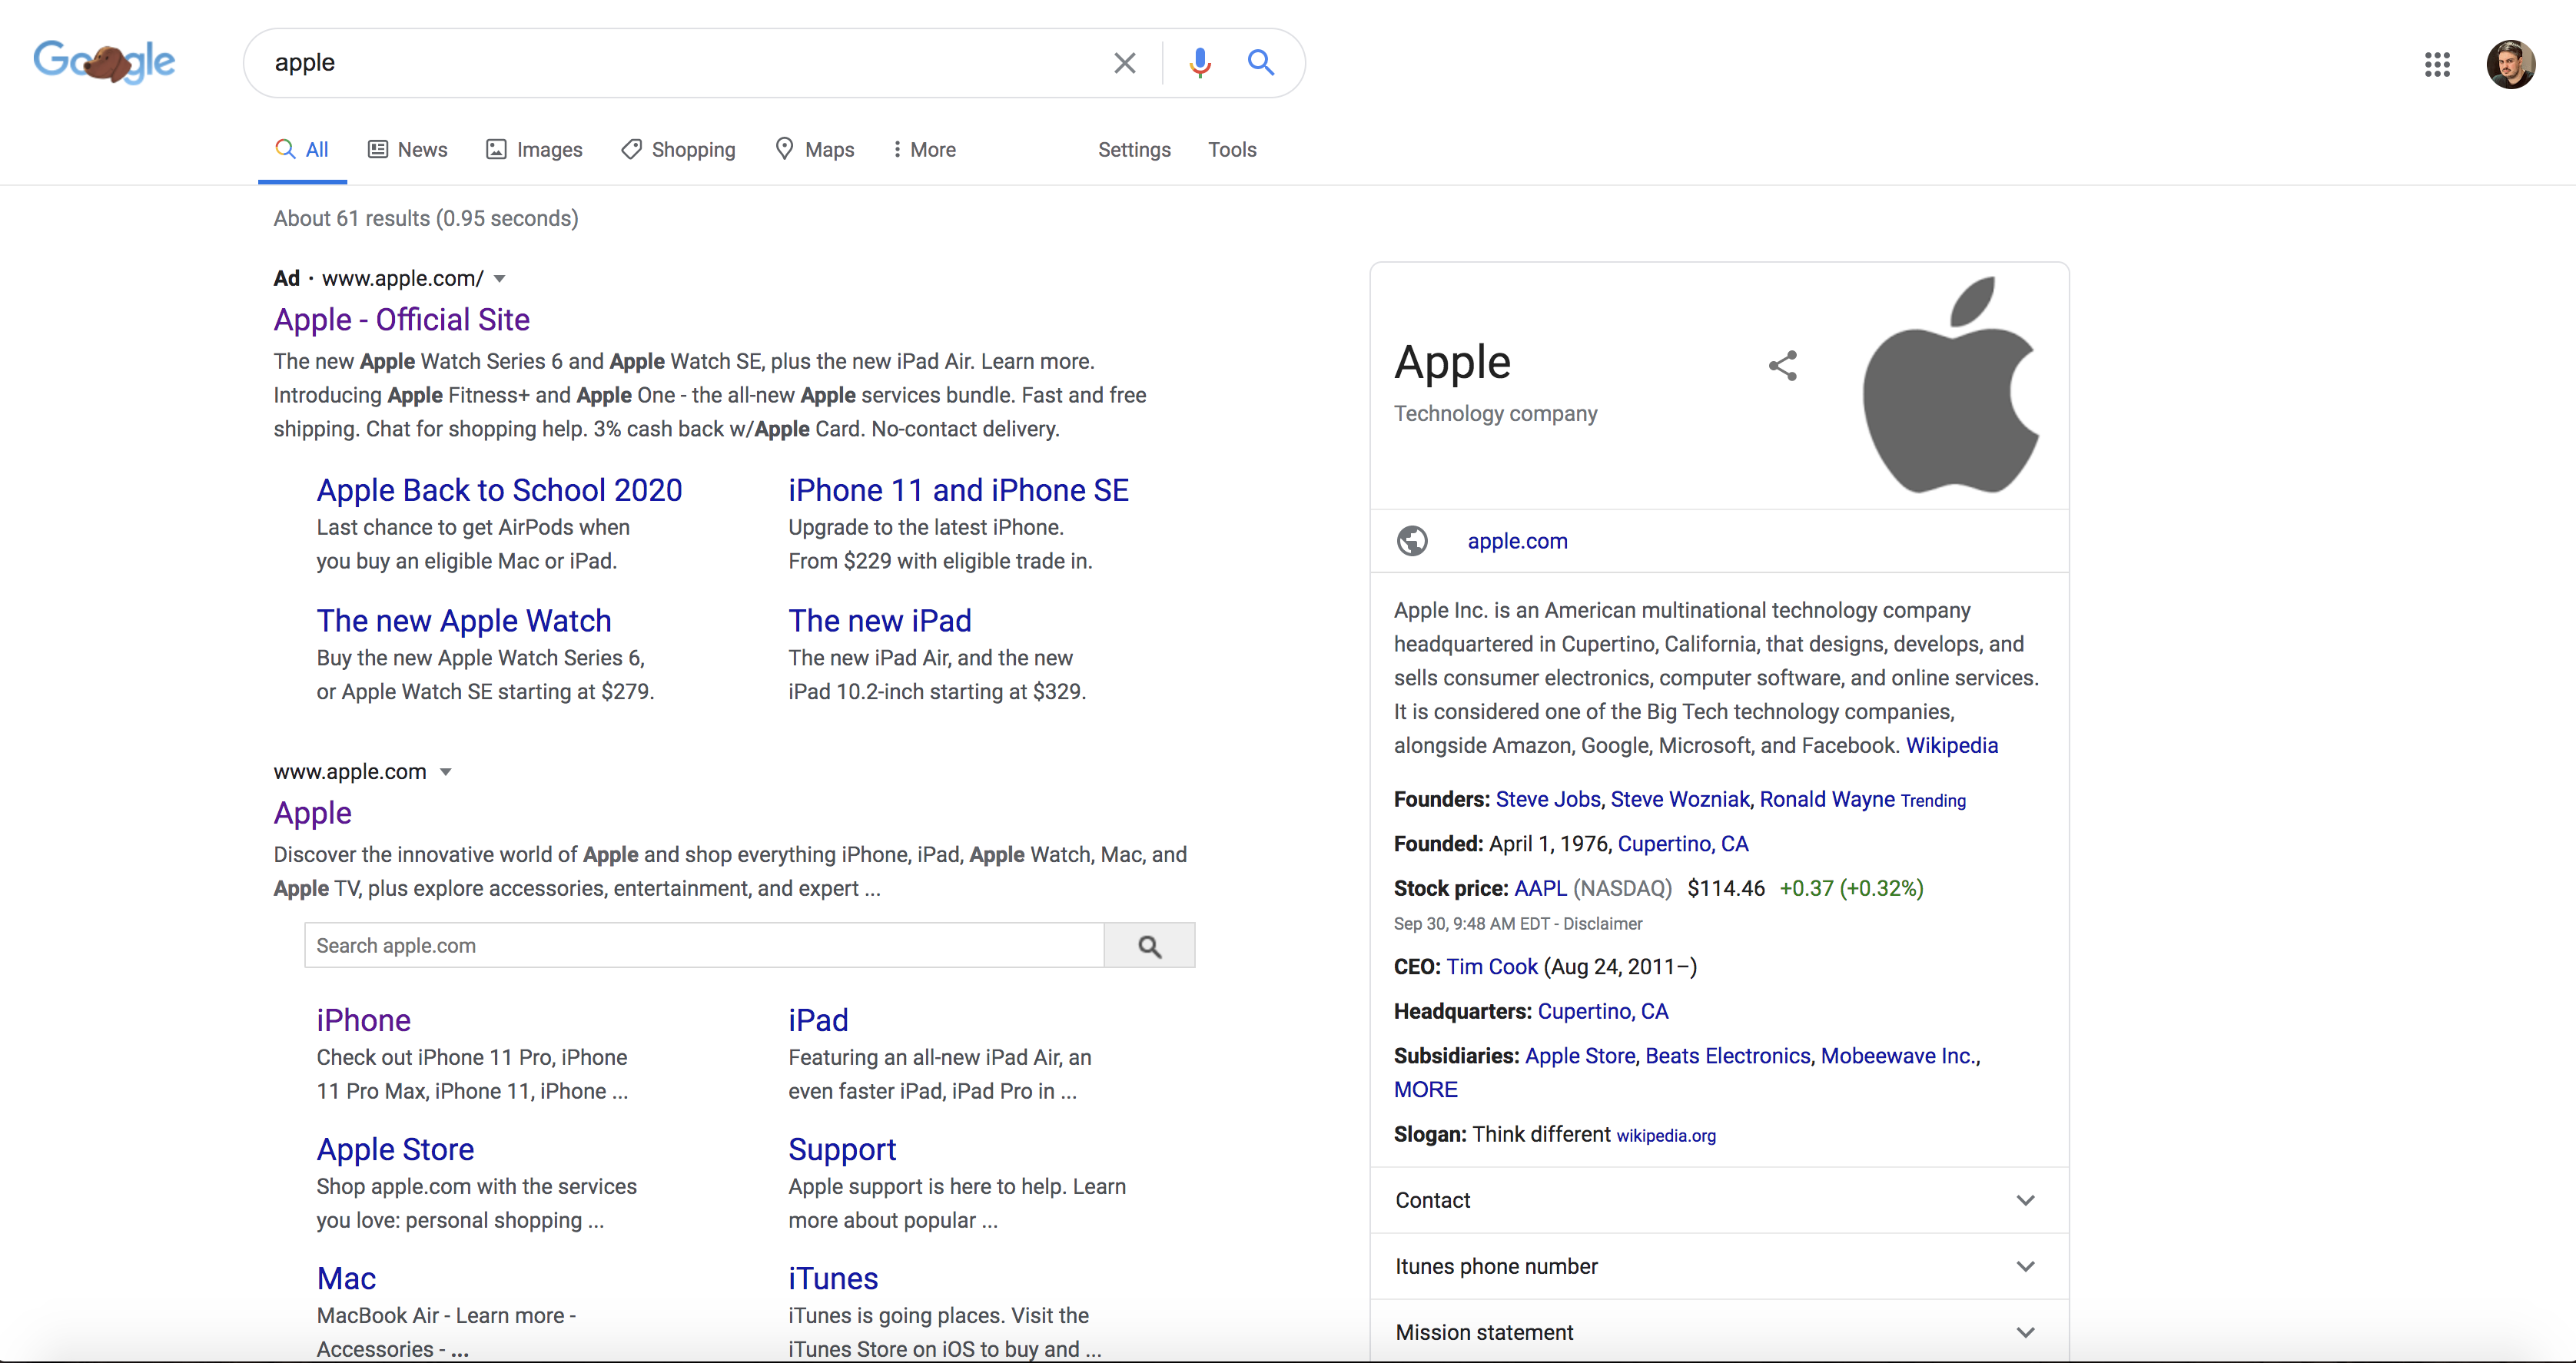Open the Google apps grid icon
This screenshot has height=1363, width=2576.
click(2437, 65)
